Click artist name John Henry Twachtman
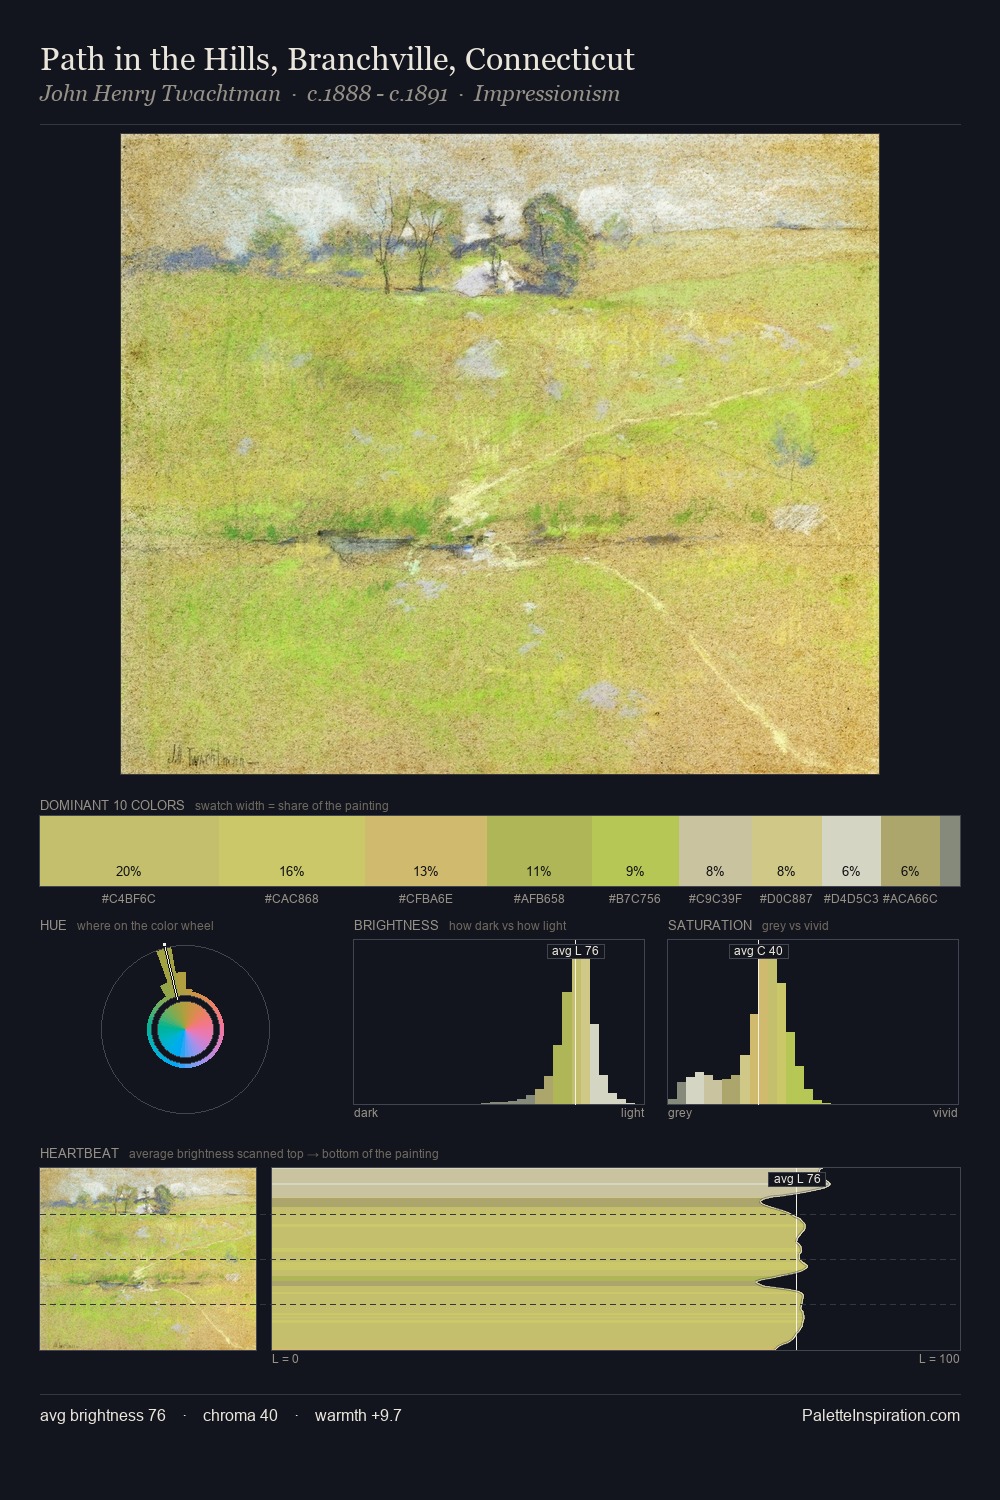1000x1500 pixels. click(x=160, y=94)
